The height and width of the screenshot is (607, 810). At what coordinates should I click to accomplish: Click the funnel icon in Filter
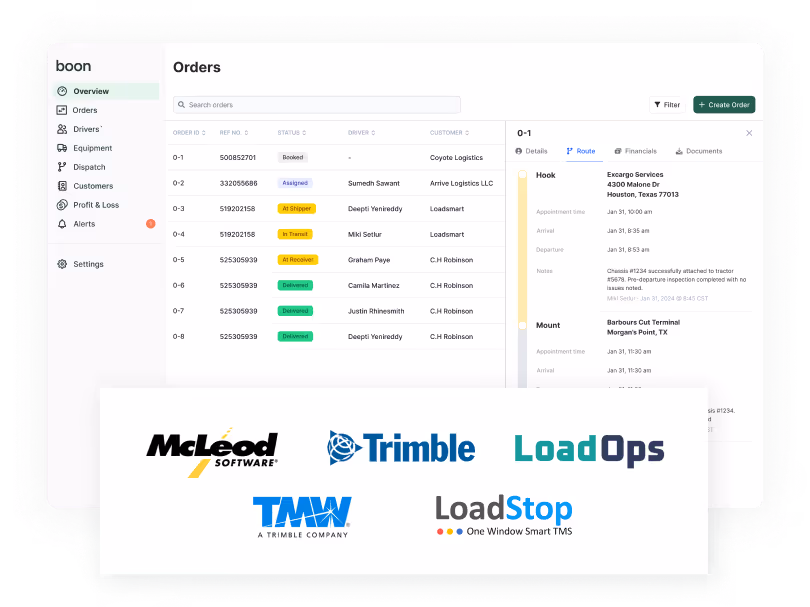pyautogui.click(x=657, y=105)
